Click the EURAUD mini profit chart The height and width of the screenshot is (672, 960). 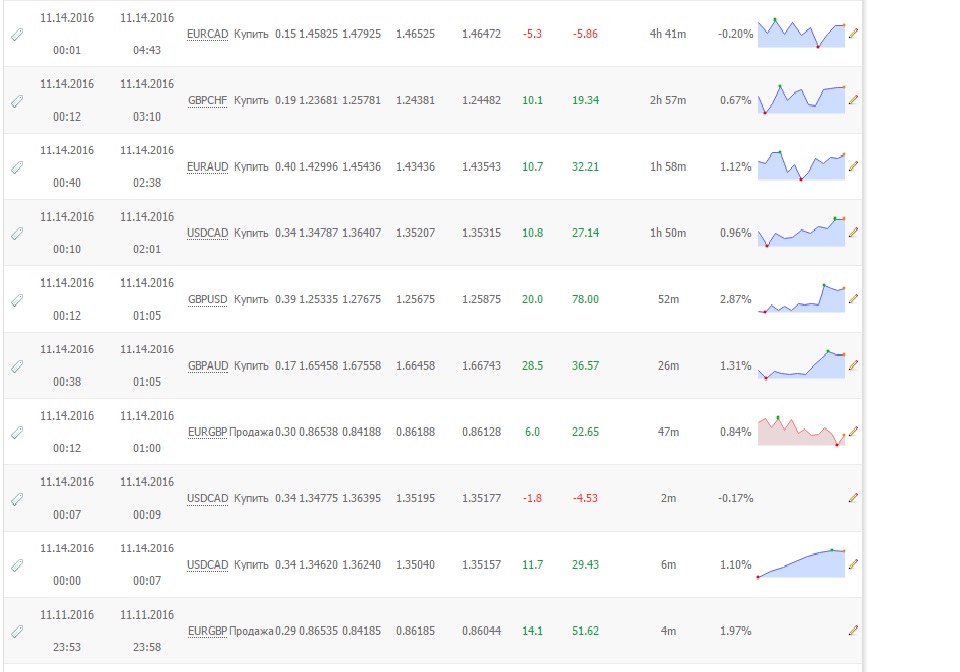(x=801, y=166)
